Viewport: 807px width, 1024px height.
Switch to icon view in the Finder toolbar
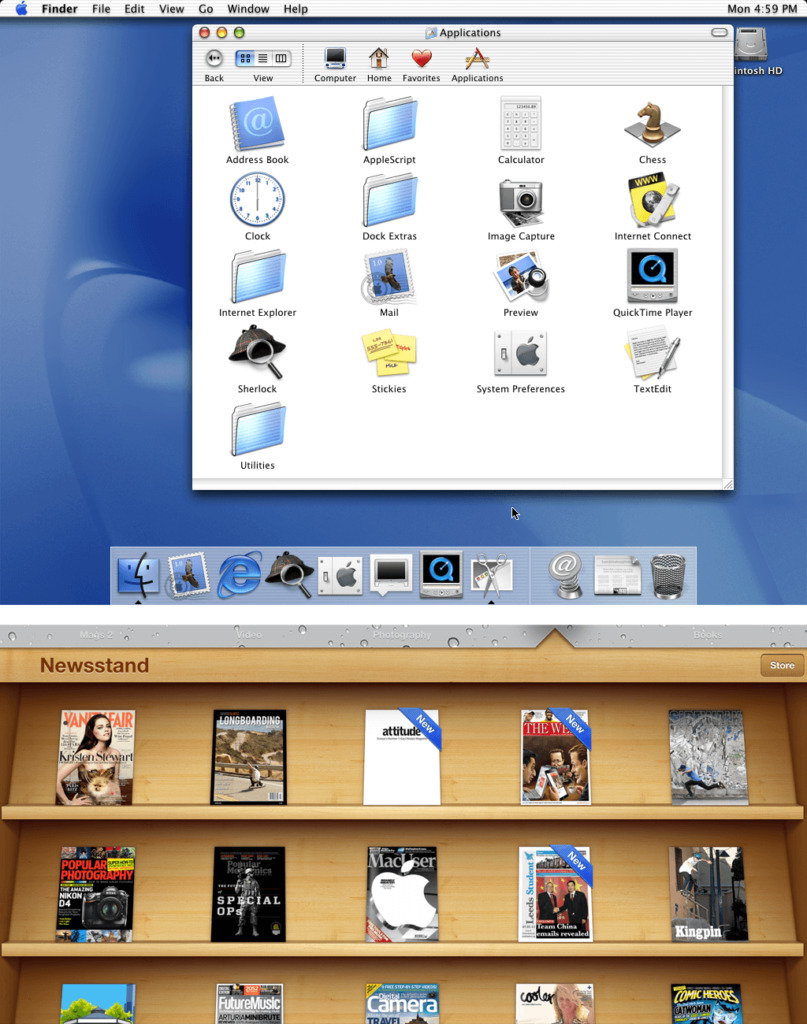[x=245, y=58]
